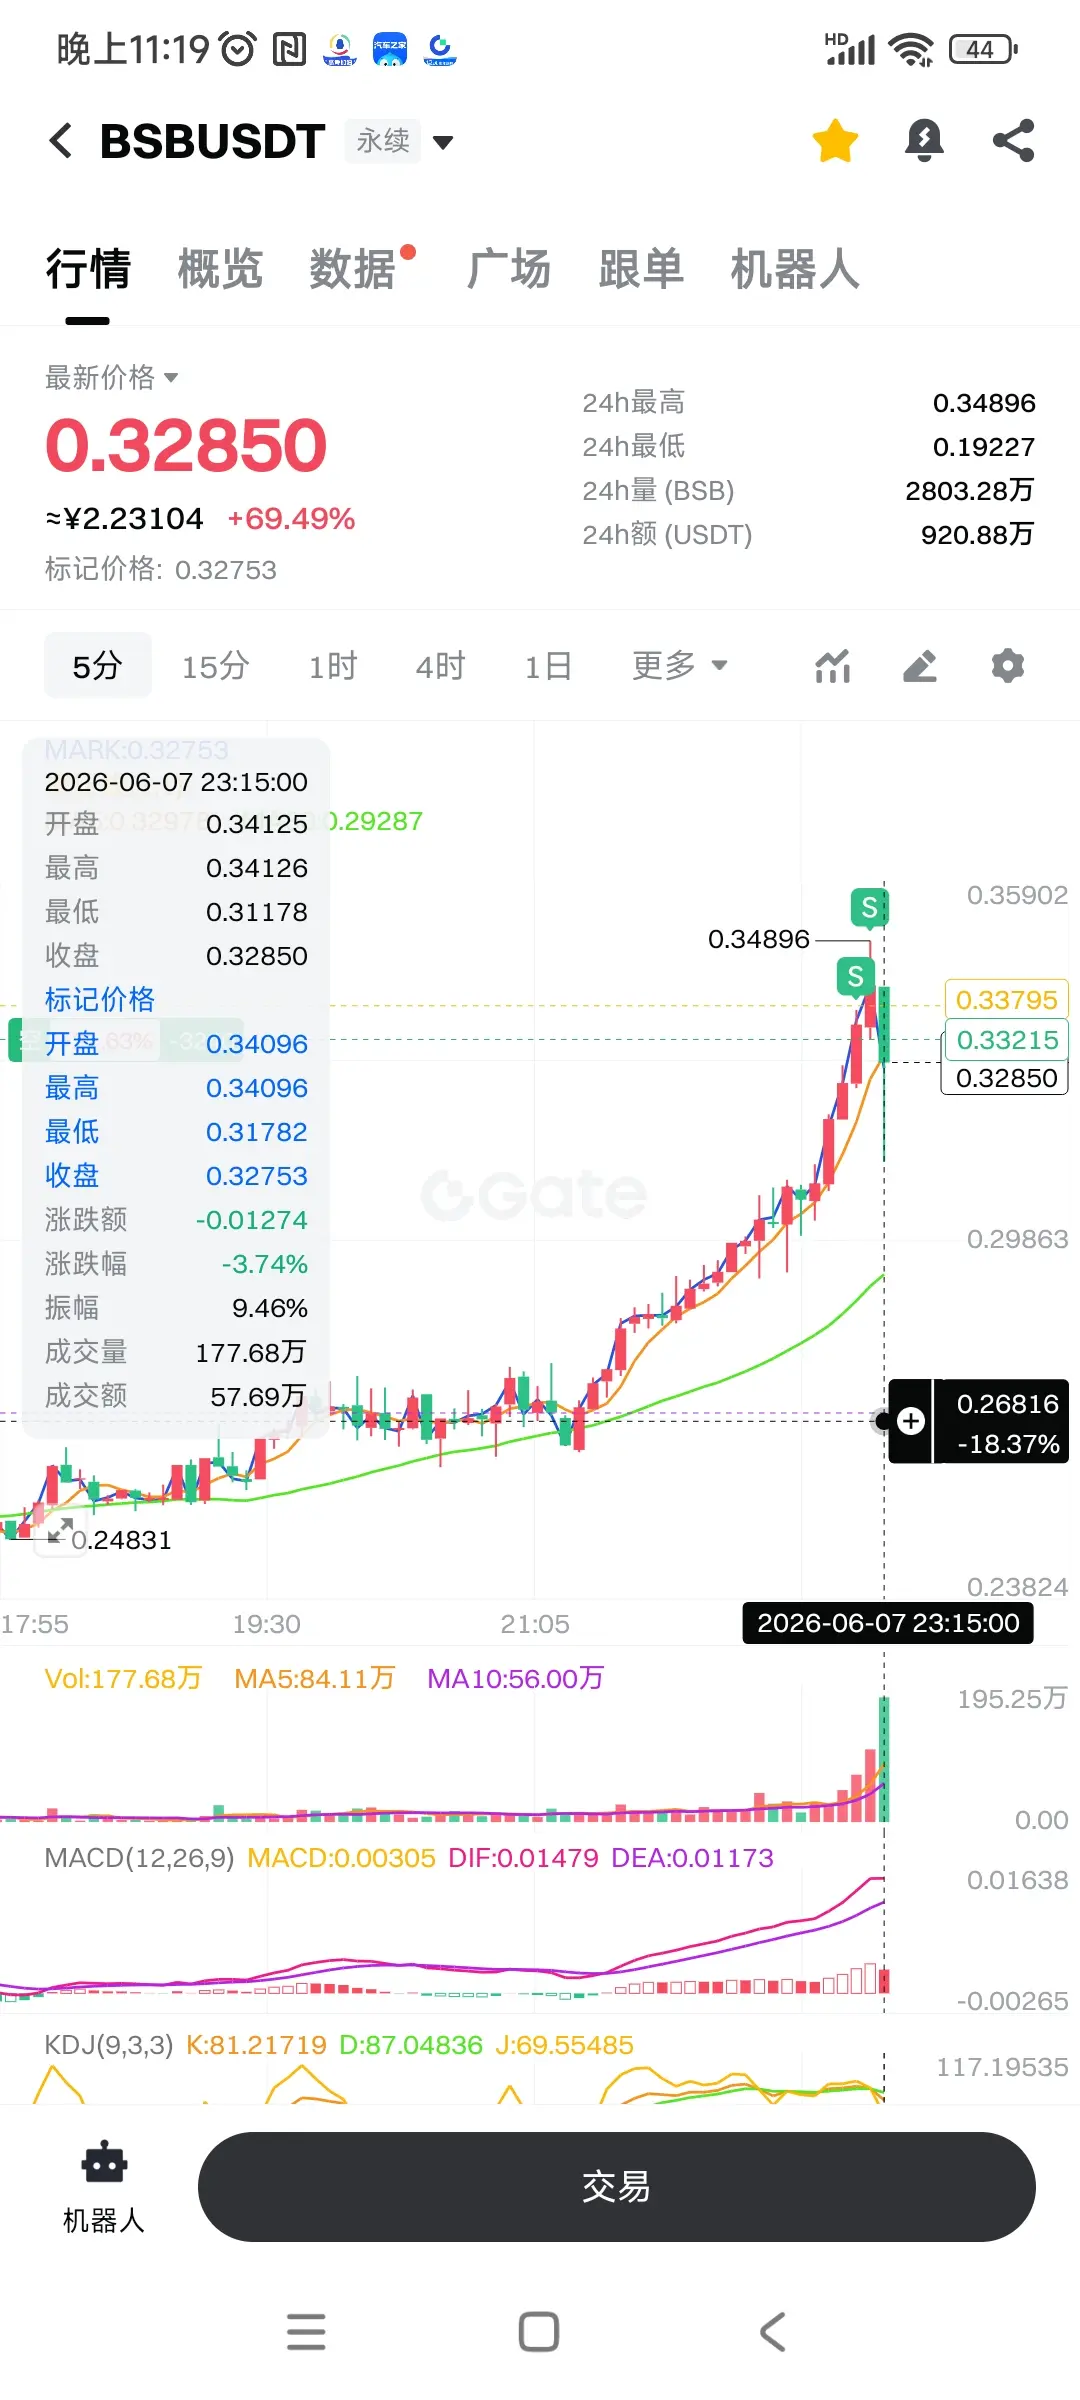
Task: Click the 2026-06-07 23:15:00 time axis label
Action: coord(888,1623)
